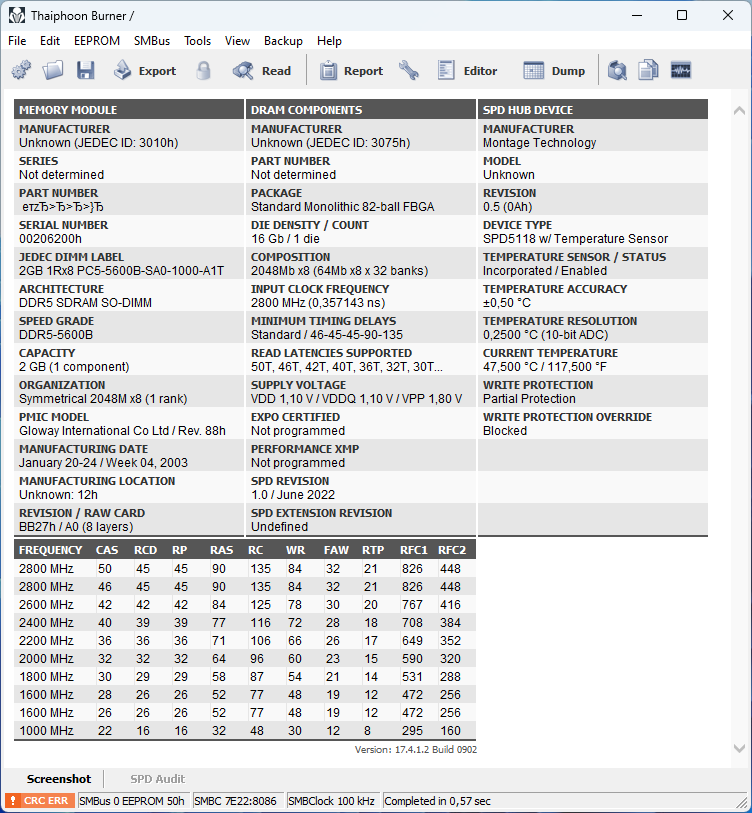Open the SMBus menu
Screen dimensions: 752x813
tap(152, 41)
